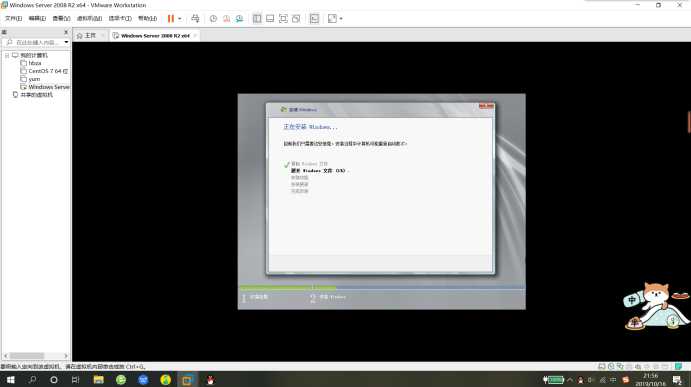
Task: Click the green message log status icon
Action: point(678,366)
